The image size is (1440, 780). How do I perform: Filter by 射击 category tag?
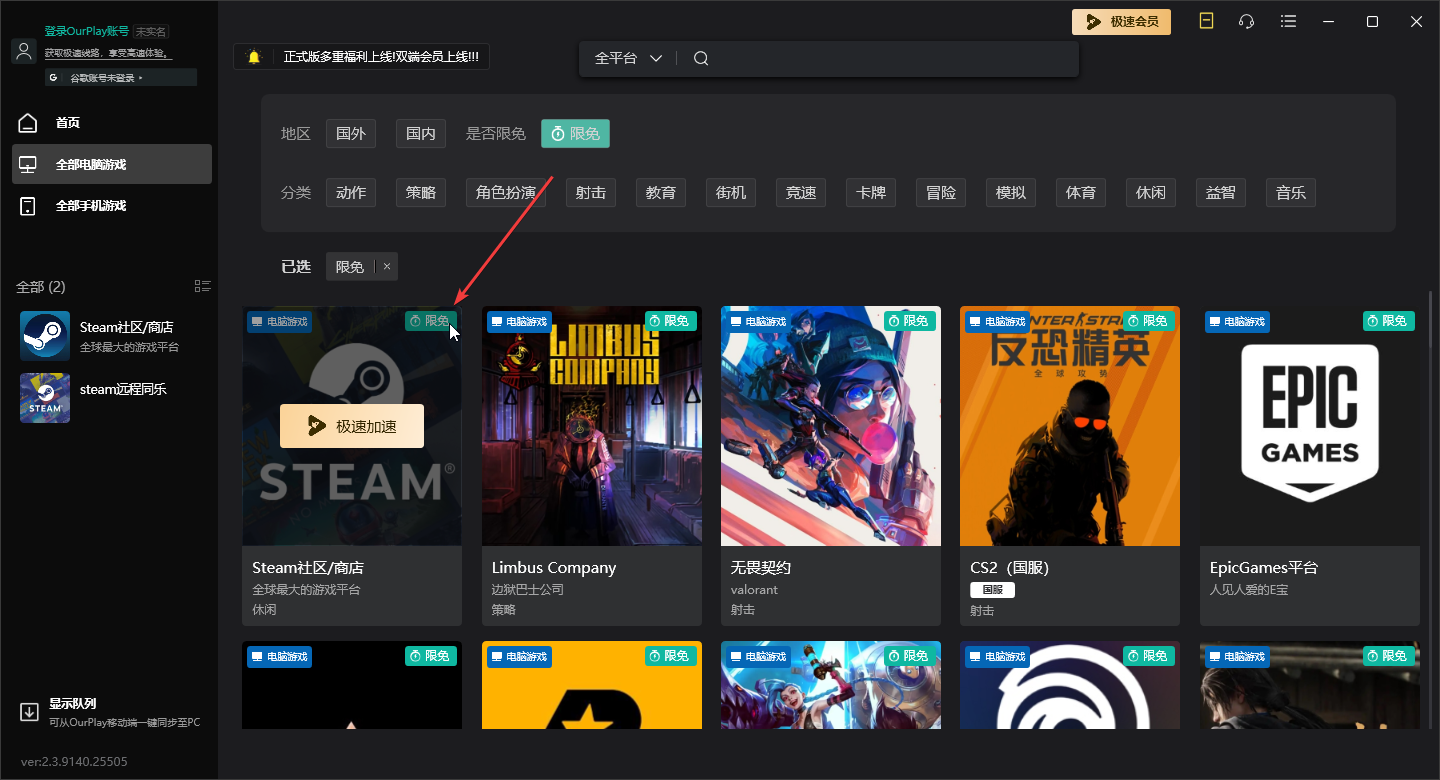[x=590, y=192]
